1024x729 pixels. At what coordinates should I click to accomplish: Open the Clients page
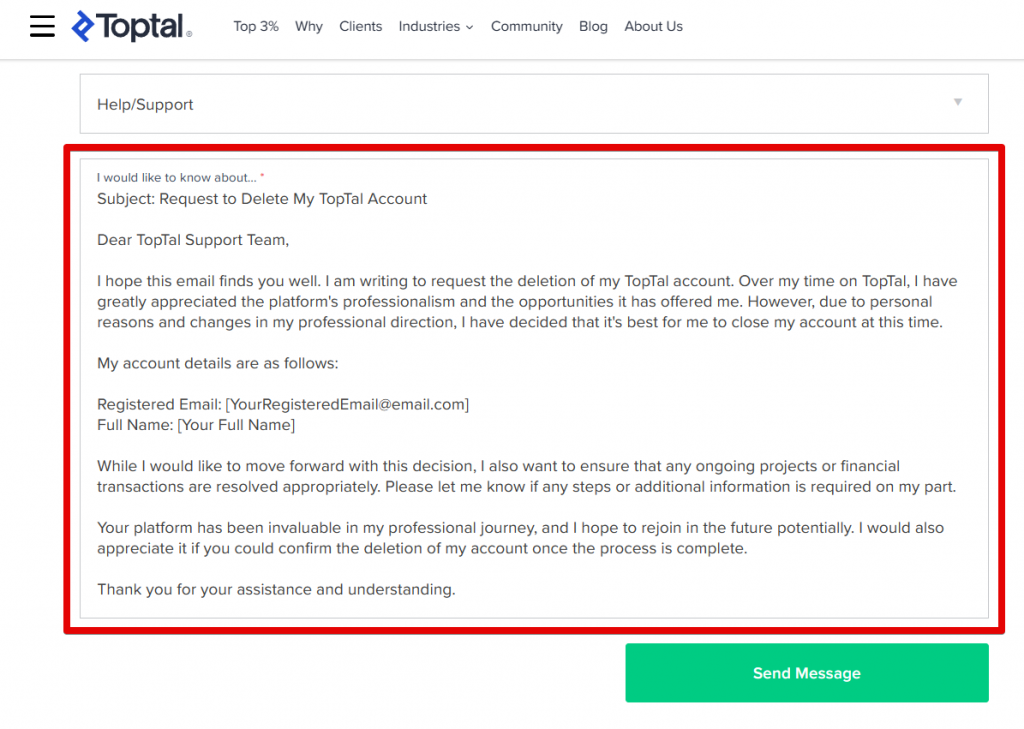click(360, 27)
